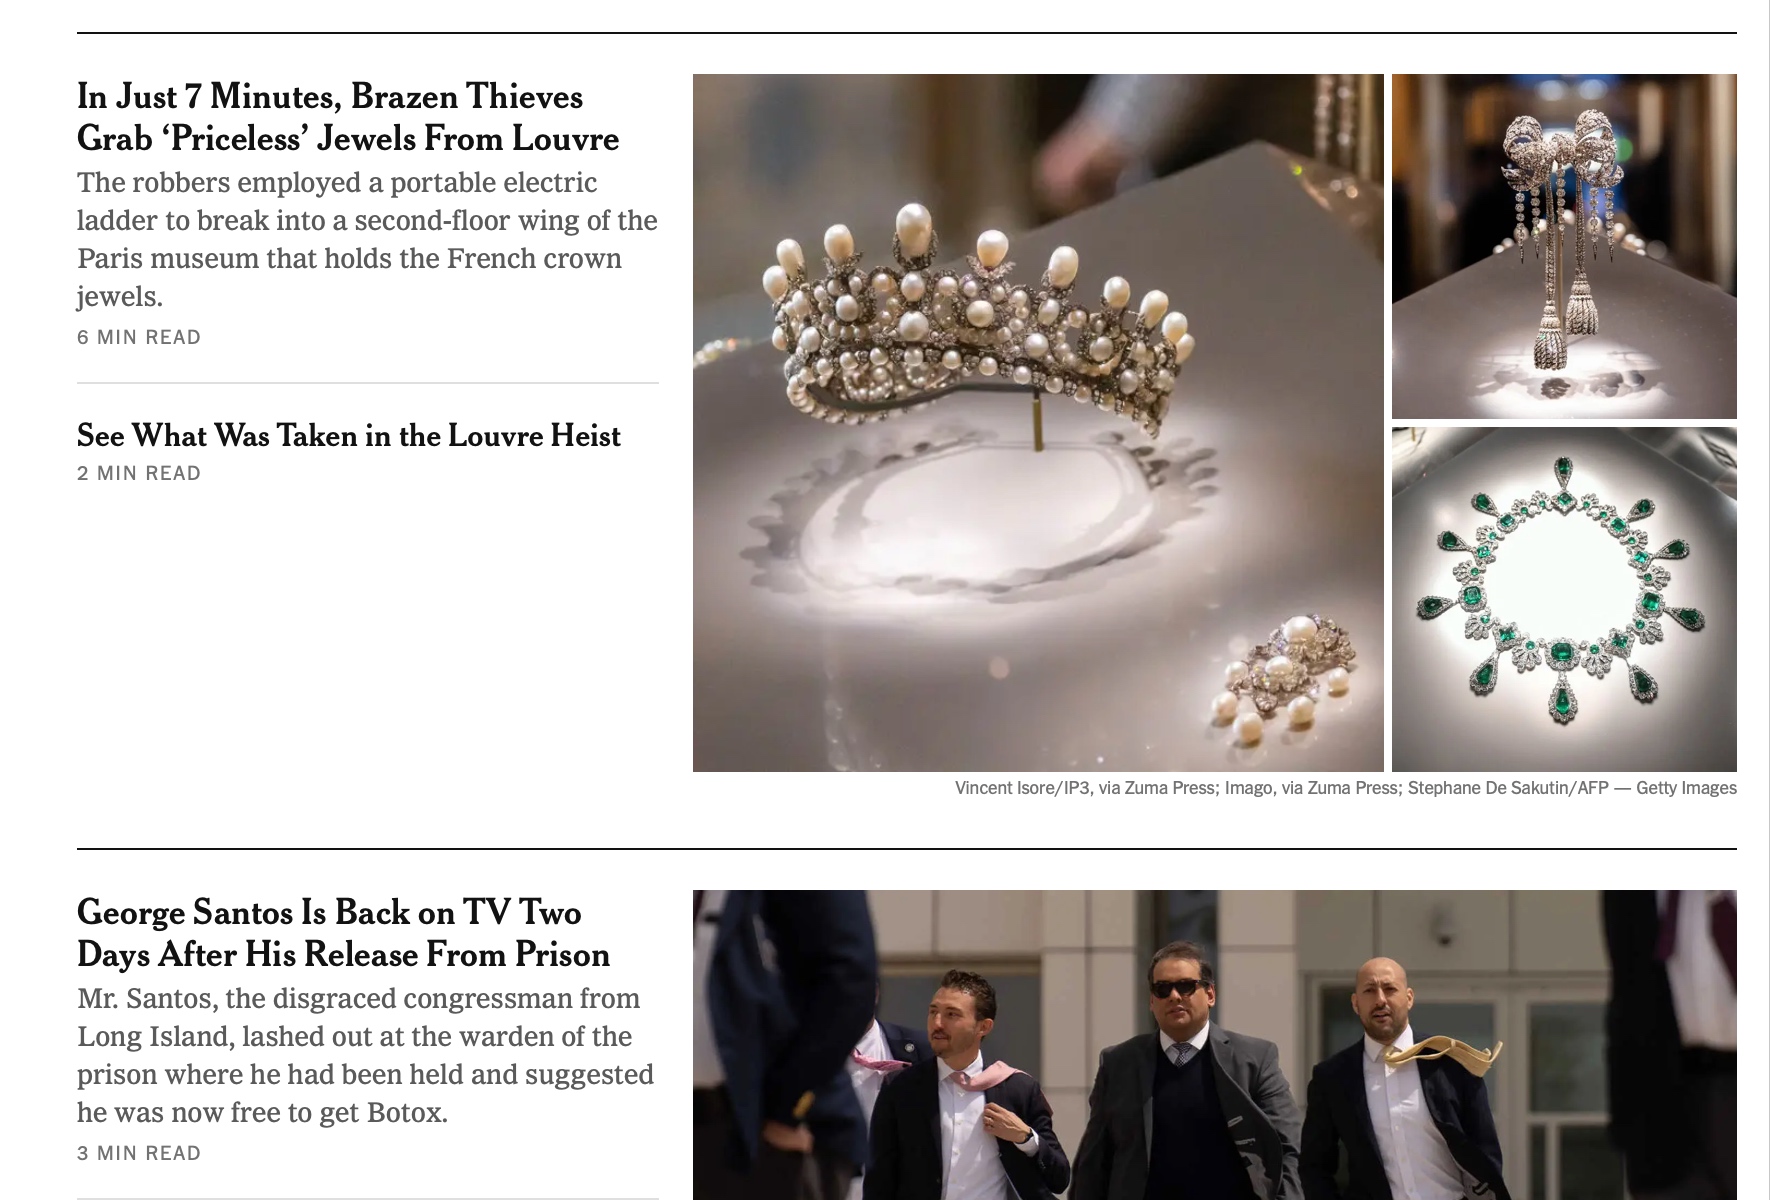This screenshot has height=1200, width=1770.
Task: Click the diamond bow brooch photo
Action: [x=1564, y=246]
